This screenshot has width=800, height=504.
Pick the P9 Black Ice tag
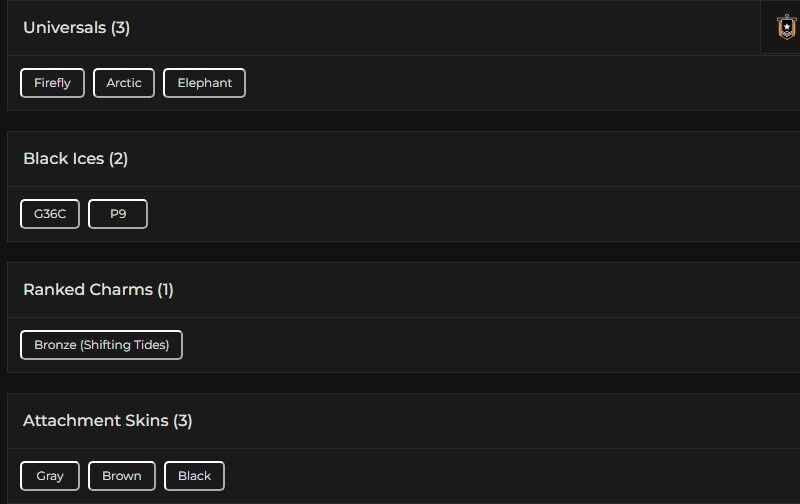pos(118,214)
